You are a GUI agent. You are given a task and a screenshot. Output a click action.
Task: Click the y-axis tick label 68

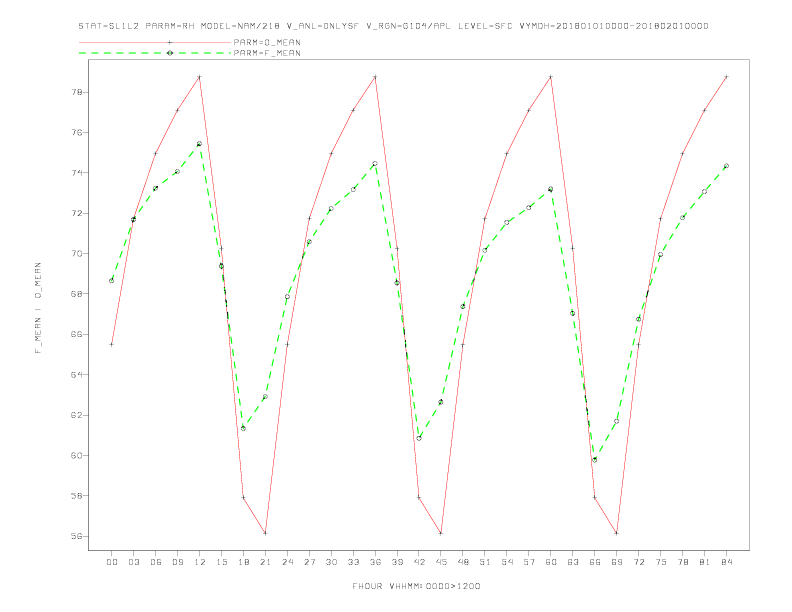[76, 294]
